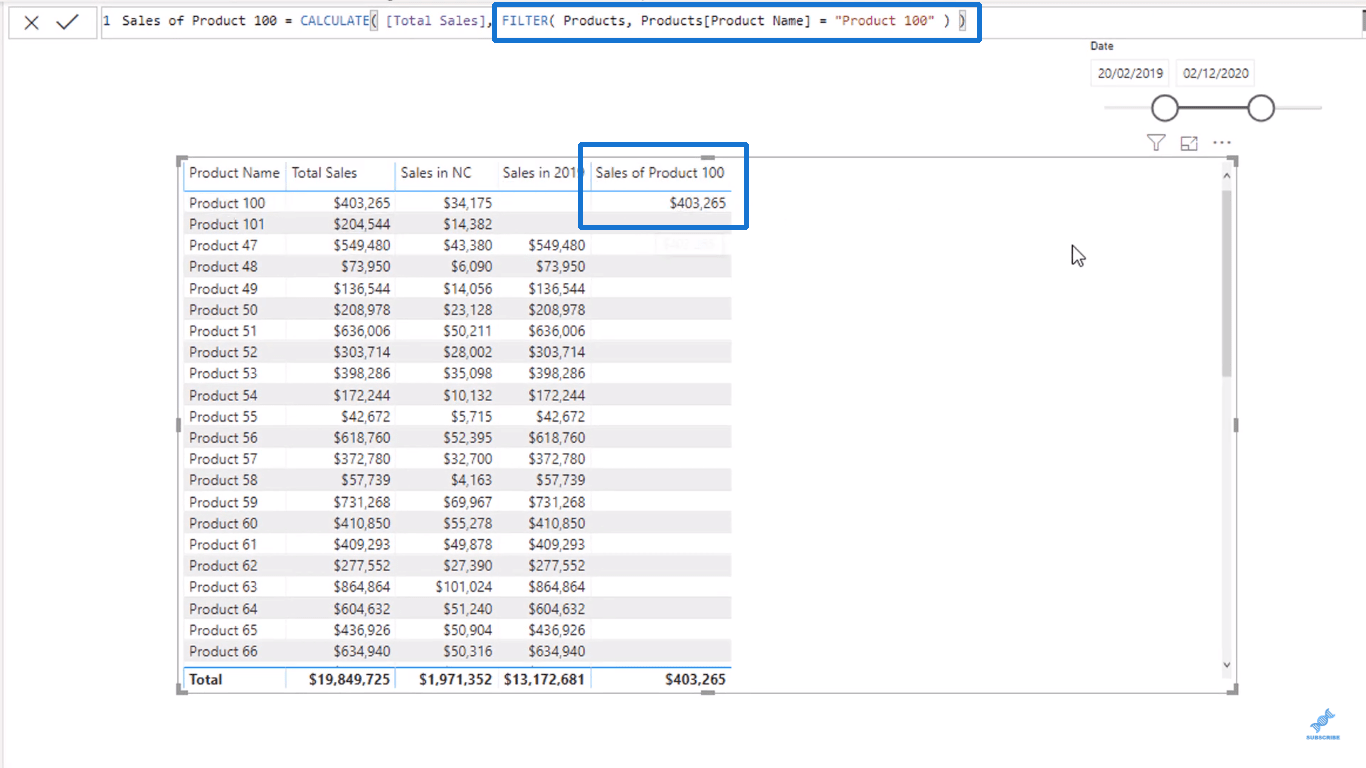Click total sales value $19,849,725
This screenshot has height=768, width=1366.
pyautogui.click(x=351, y=679)
